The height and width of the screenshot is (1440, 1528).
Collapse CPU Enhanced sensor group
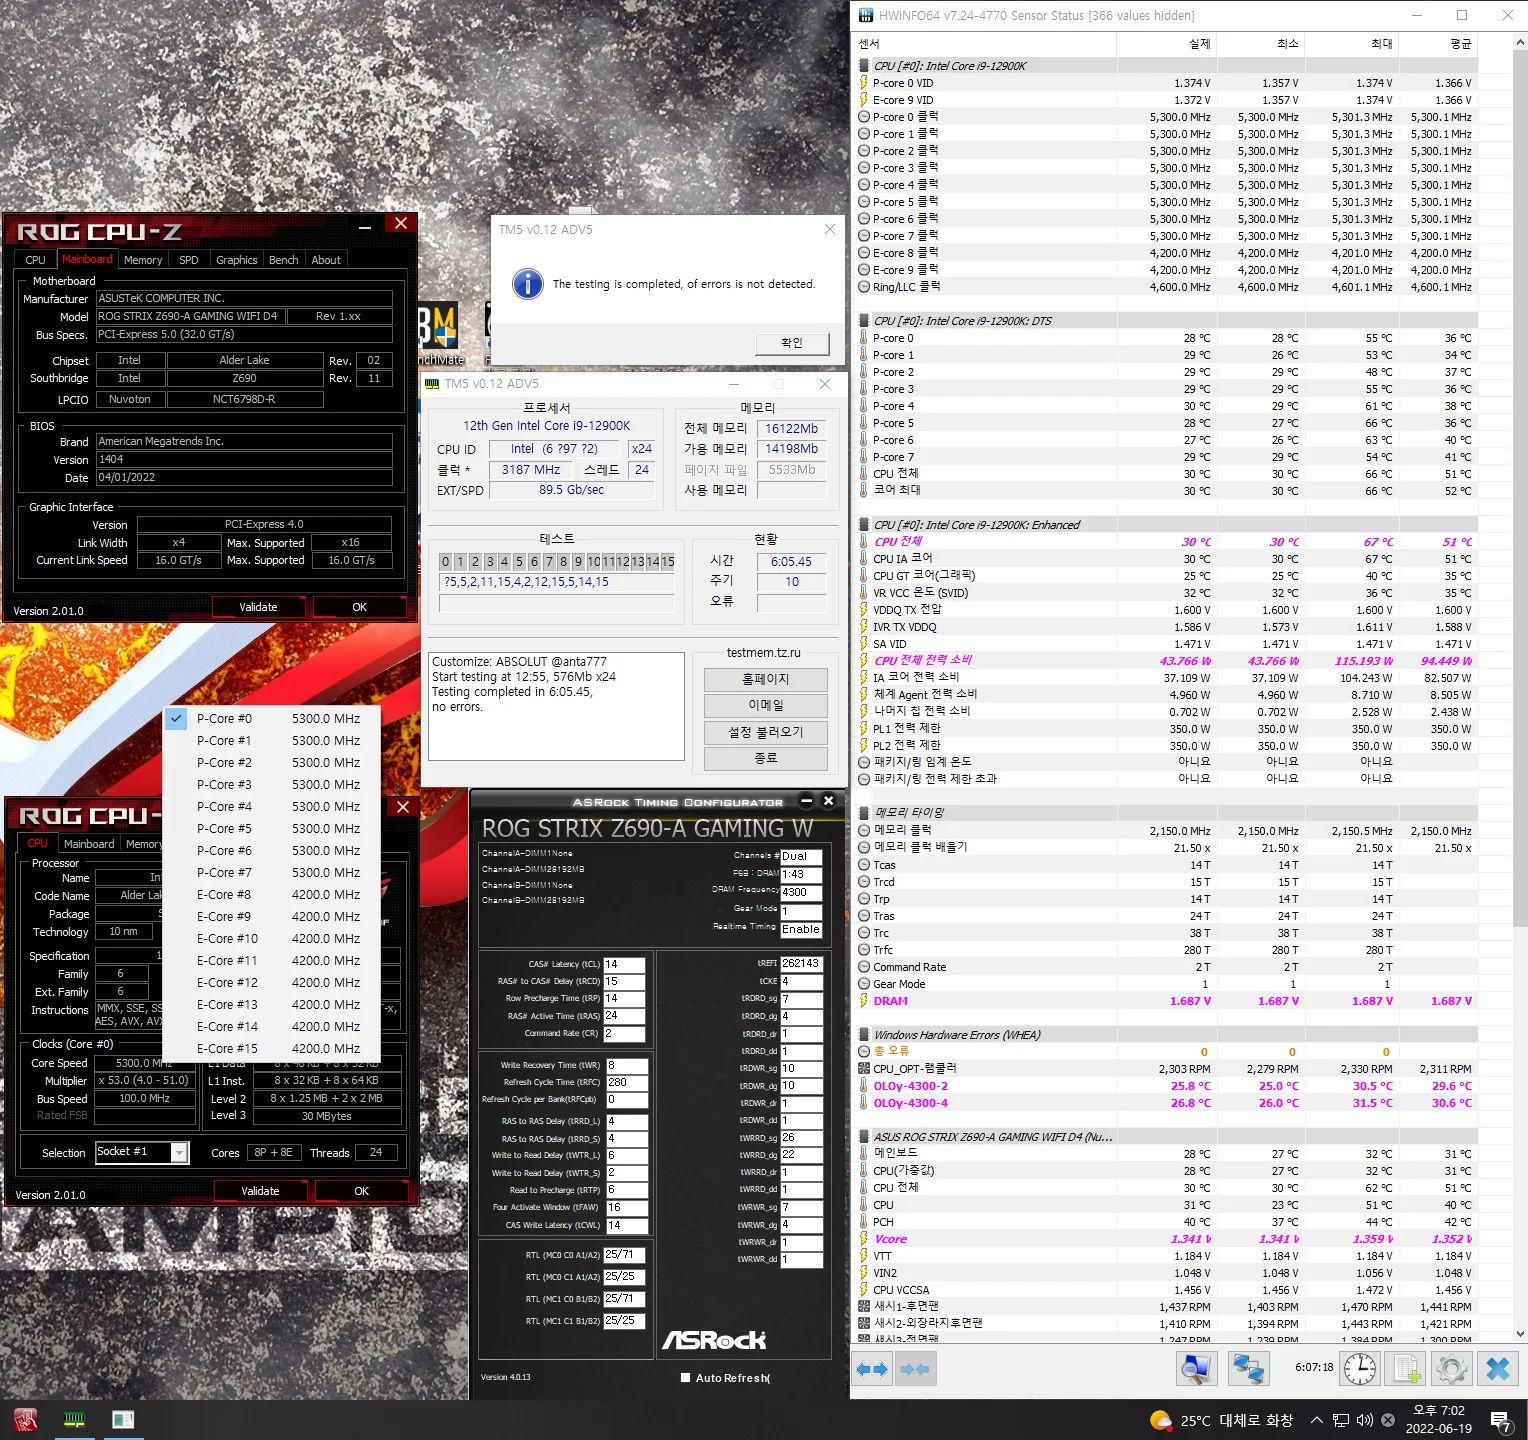864,525
